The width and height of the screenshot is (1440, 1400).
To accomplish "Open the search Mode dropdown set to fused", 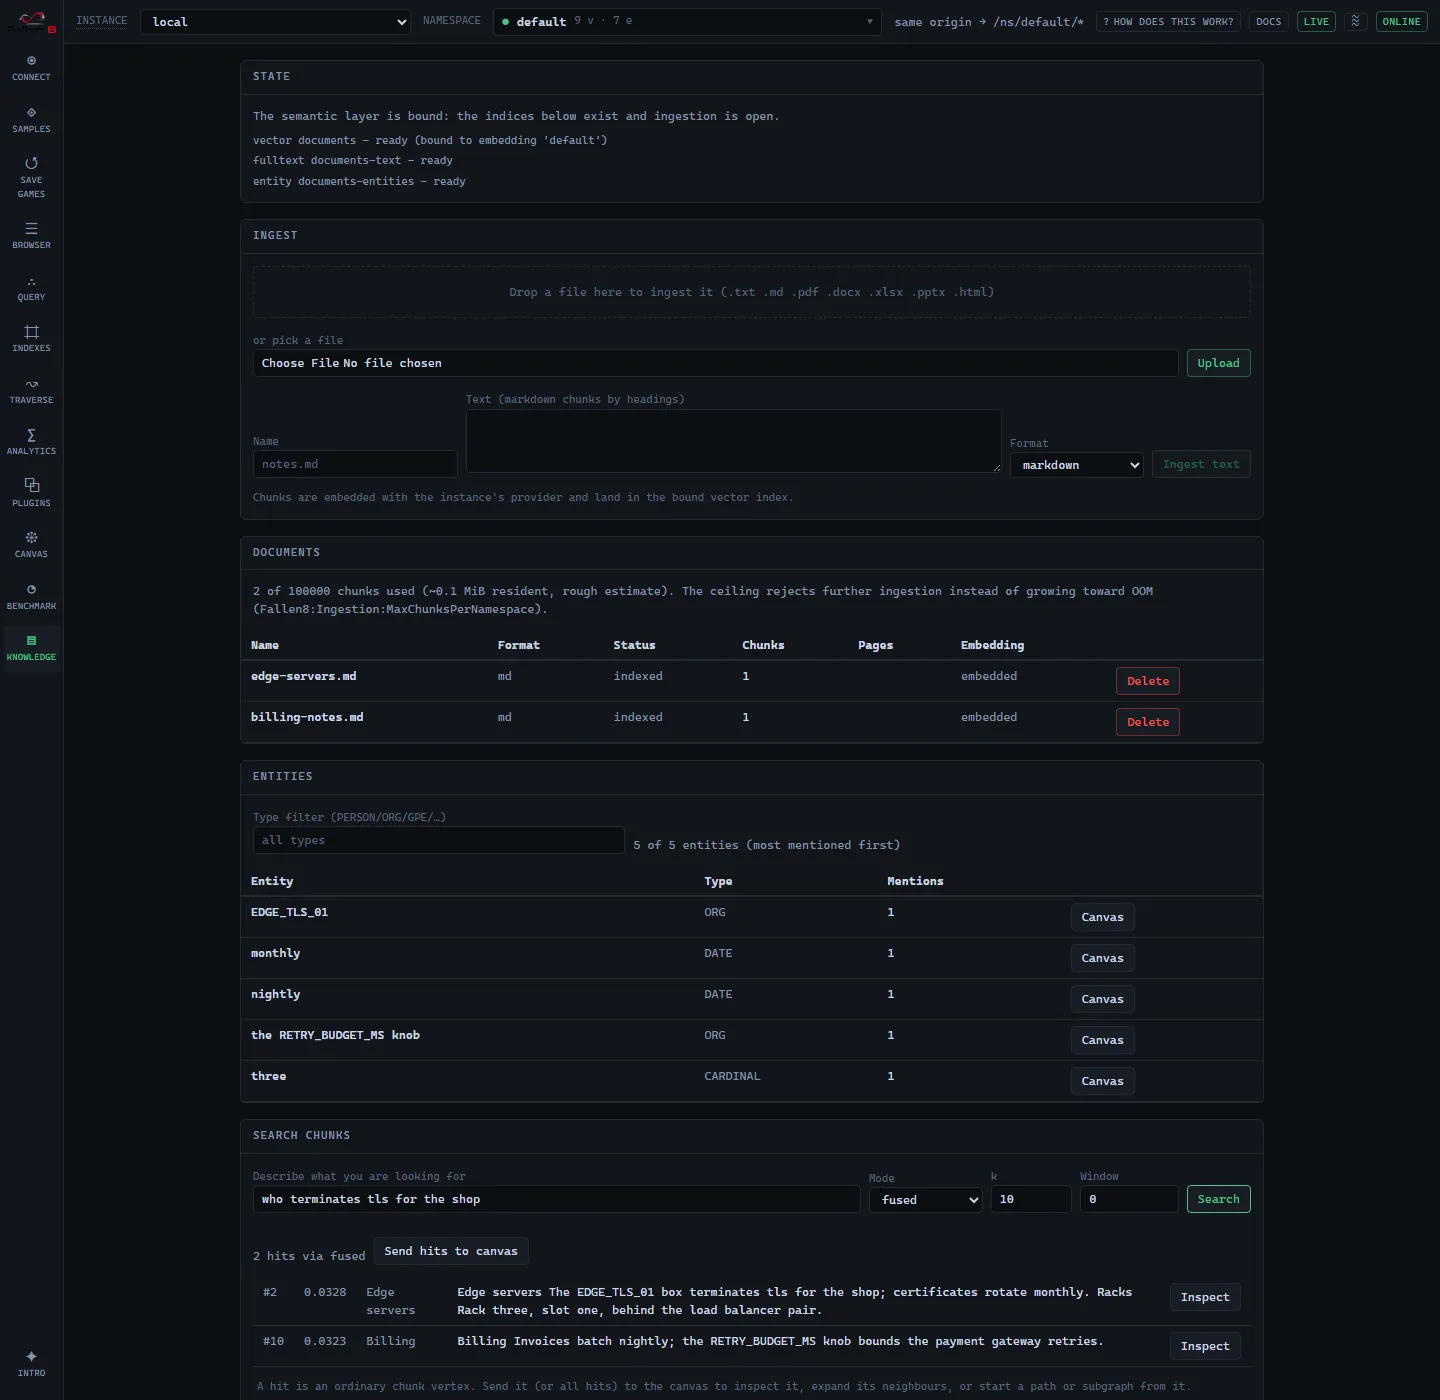I will coord(926,1199).
